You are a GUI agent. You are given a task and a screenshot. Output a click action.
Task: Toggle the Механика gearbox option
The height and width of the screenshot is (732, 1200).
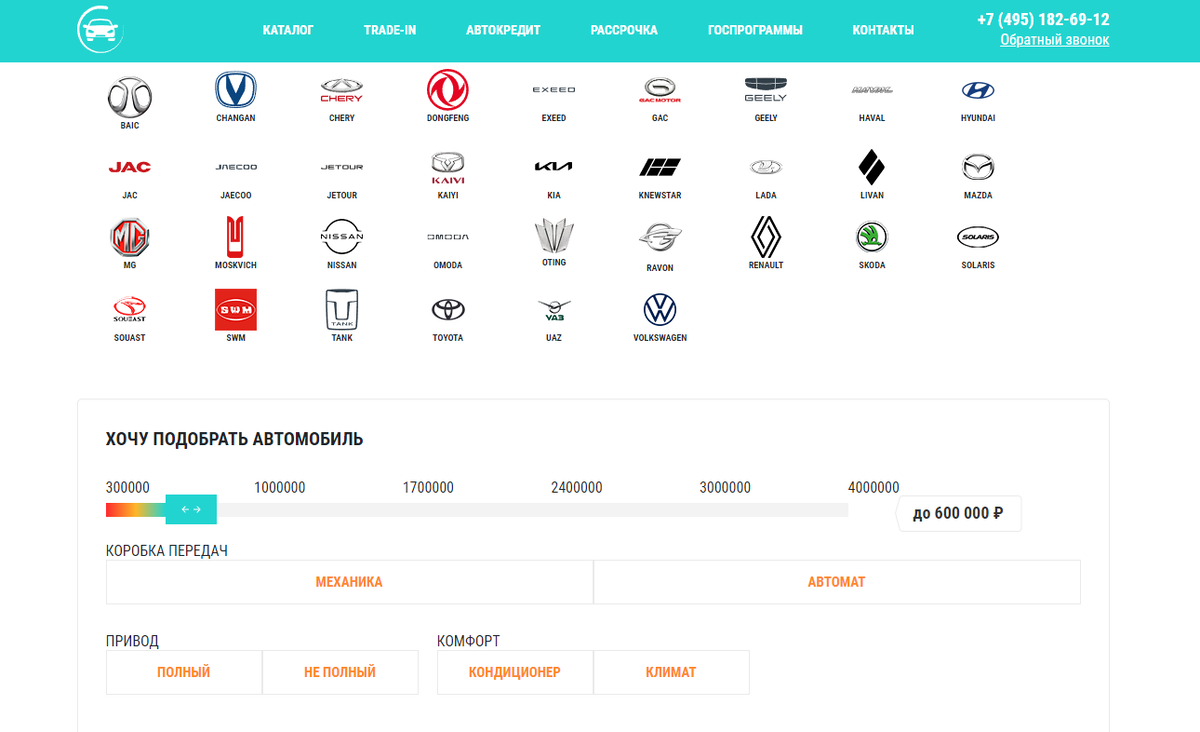coord(349,582)
